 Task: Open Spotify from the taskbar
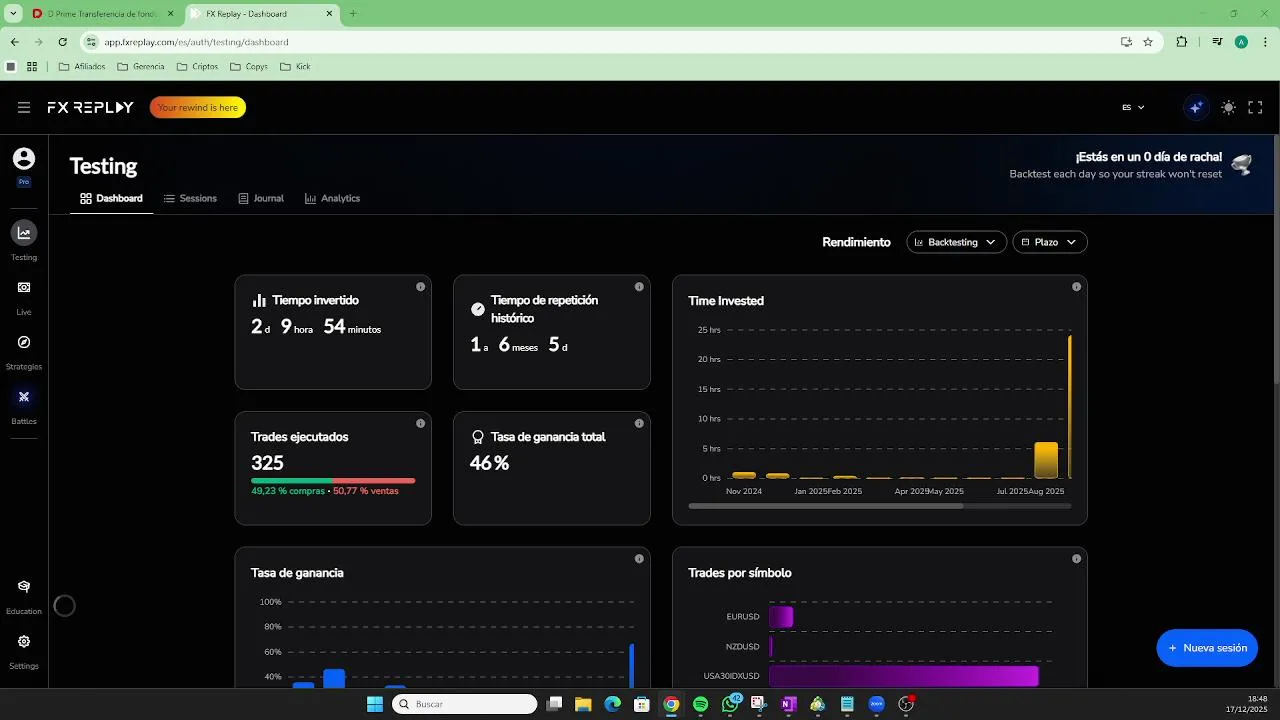point(700,704)
